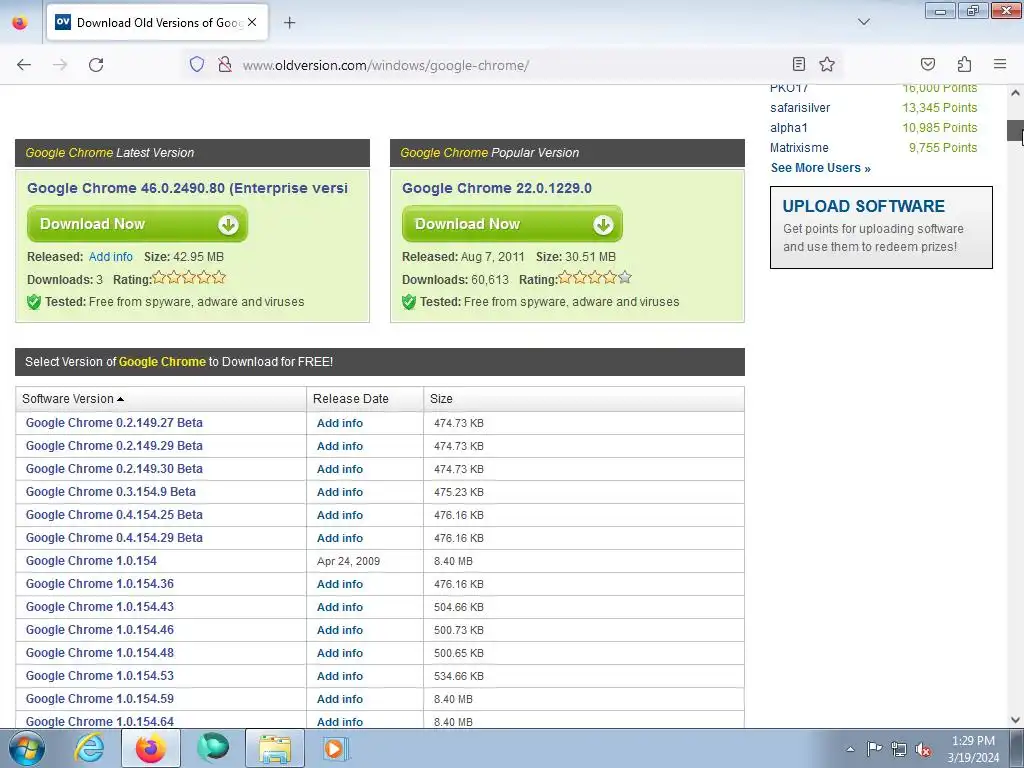Click the Tested shield icon under Popular Version
The height and width of the screenshot is (768, 1024).
tap(409, 302)
